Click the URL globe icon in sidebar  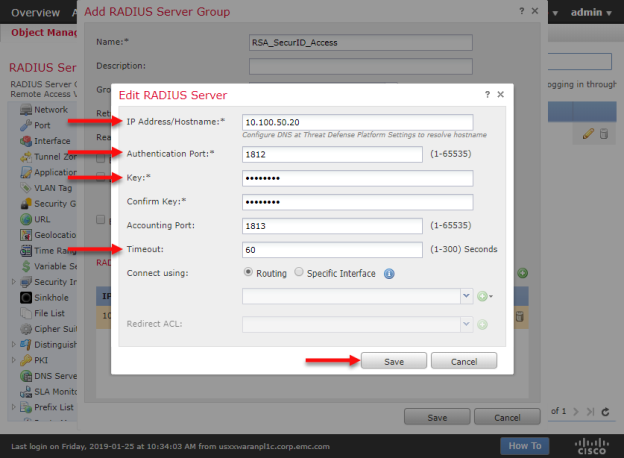pos(26,219)
